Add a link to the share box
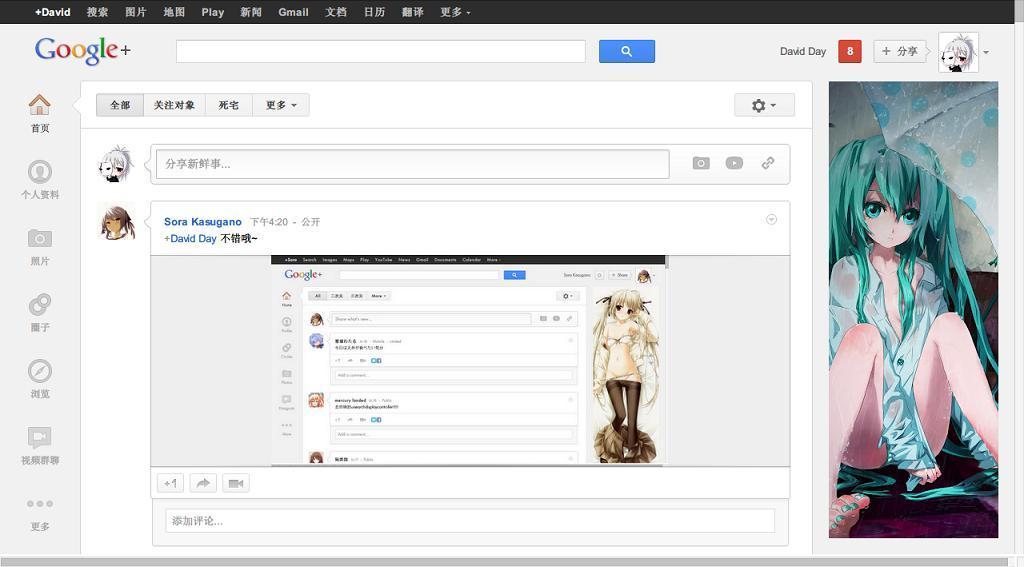Image resolution: width=1024 pixels, height=567 pixels. tap(768, 163)
